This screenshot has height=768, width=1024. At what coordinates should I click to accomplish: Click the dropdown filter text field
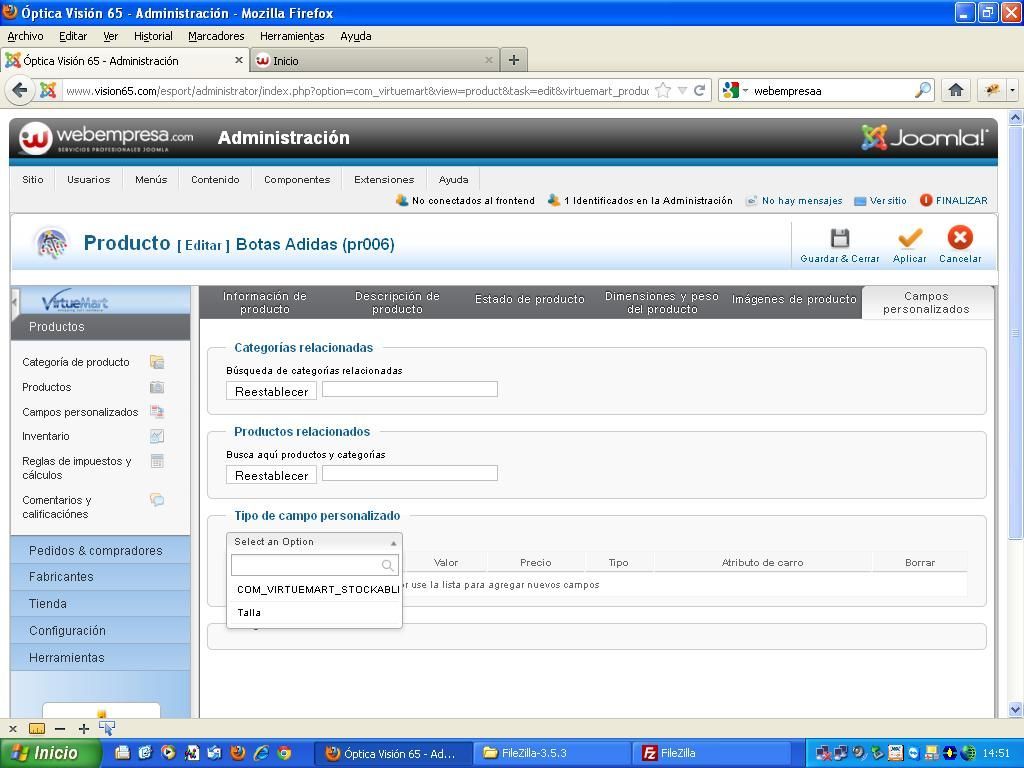pos(314,565)
